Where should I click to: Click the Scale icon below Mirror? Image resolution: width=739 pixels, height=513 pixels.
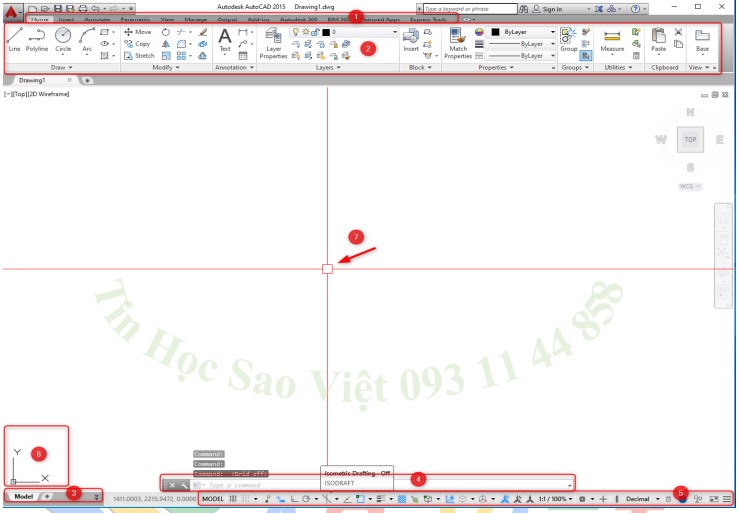[166, 56]
